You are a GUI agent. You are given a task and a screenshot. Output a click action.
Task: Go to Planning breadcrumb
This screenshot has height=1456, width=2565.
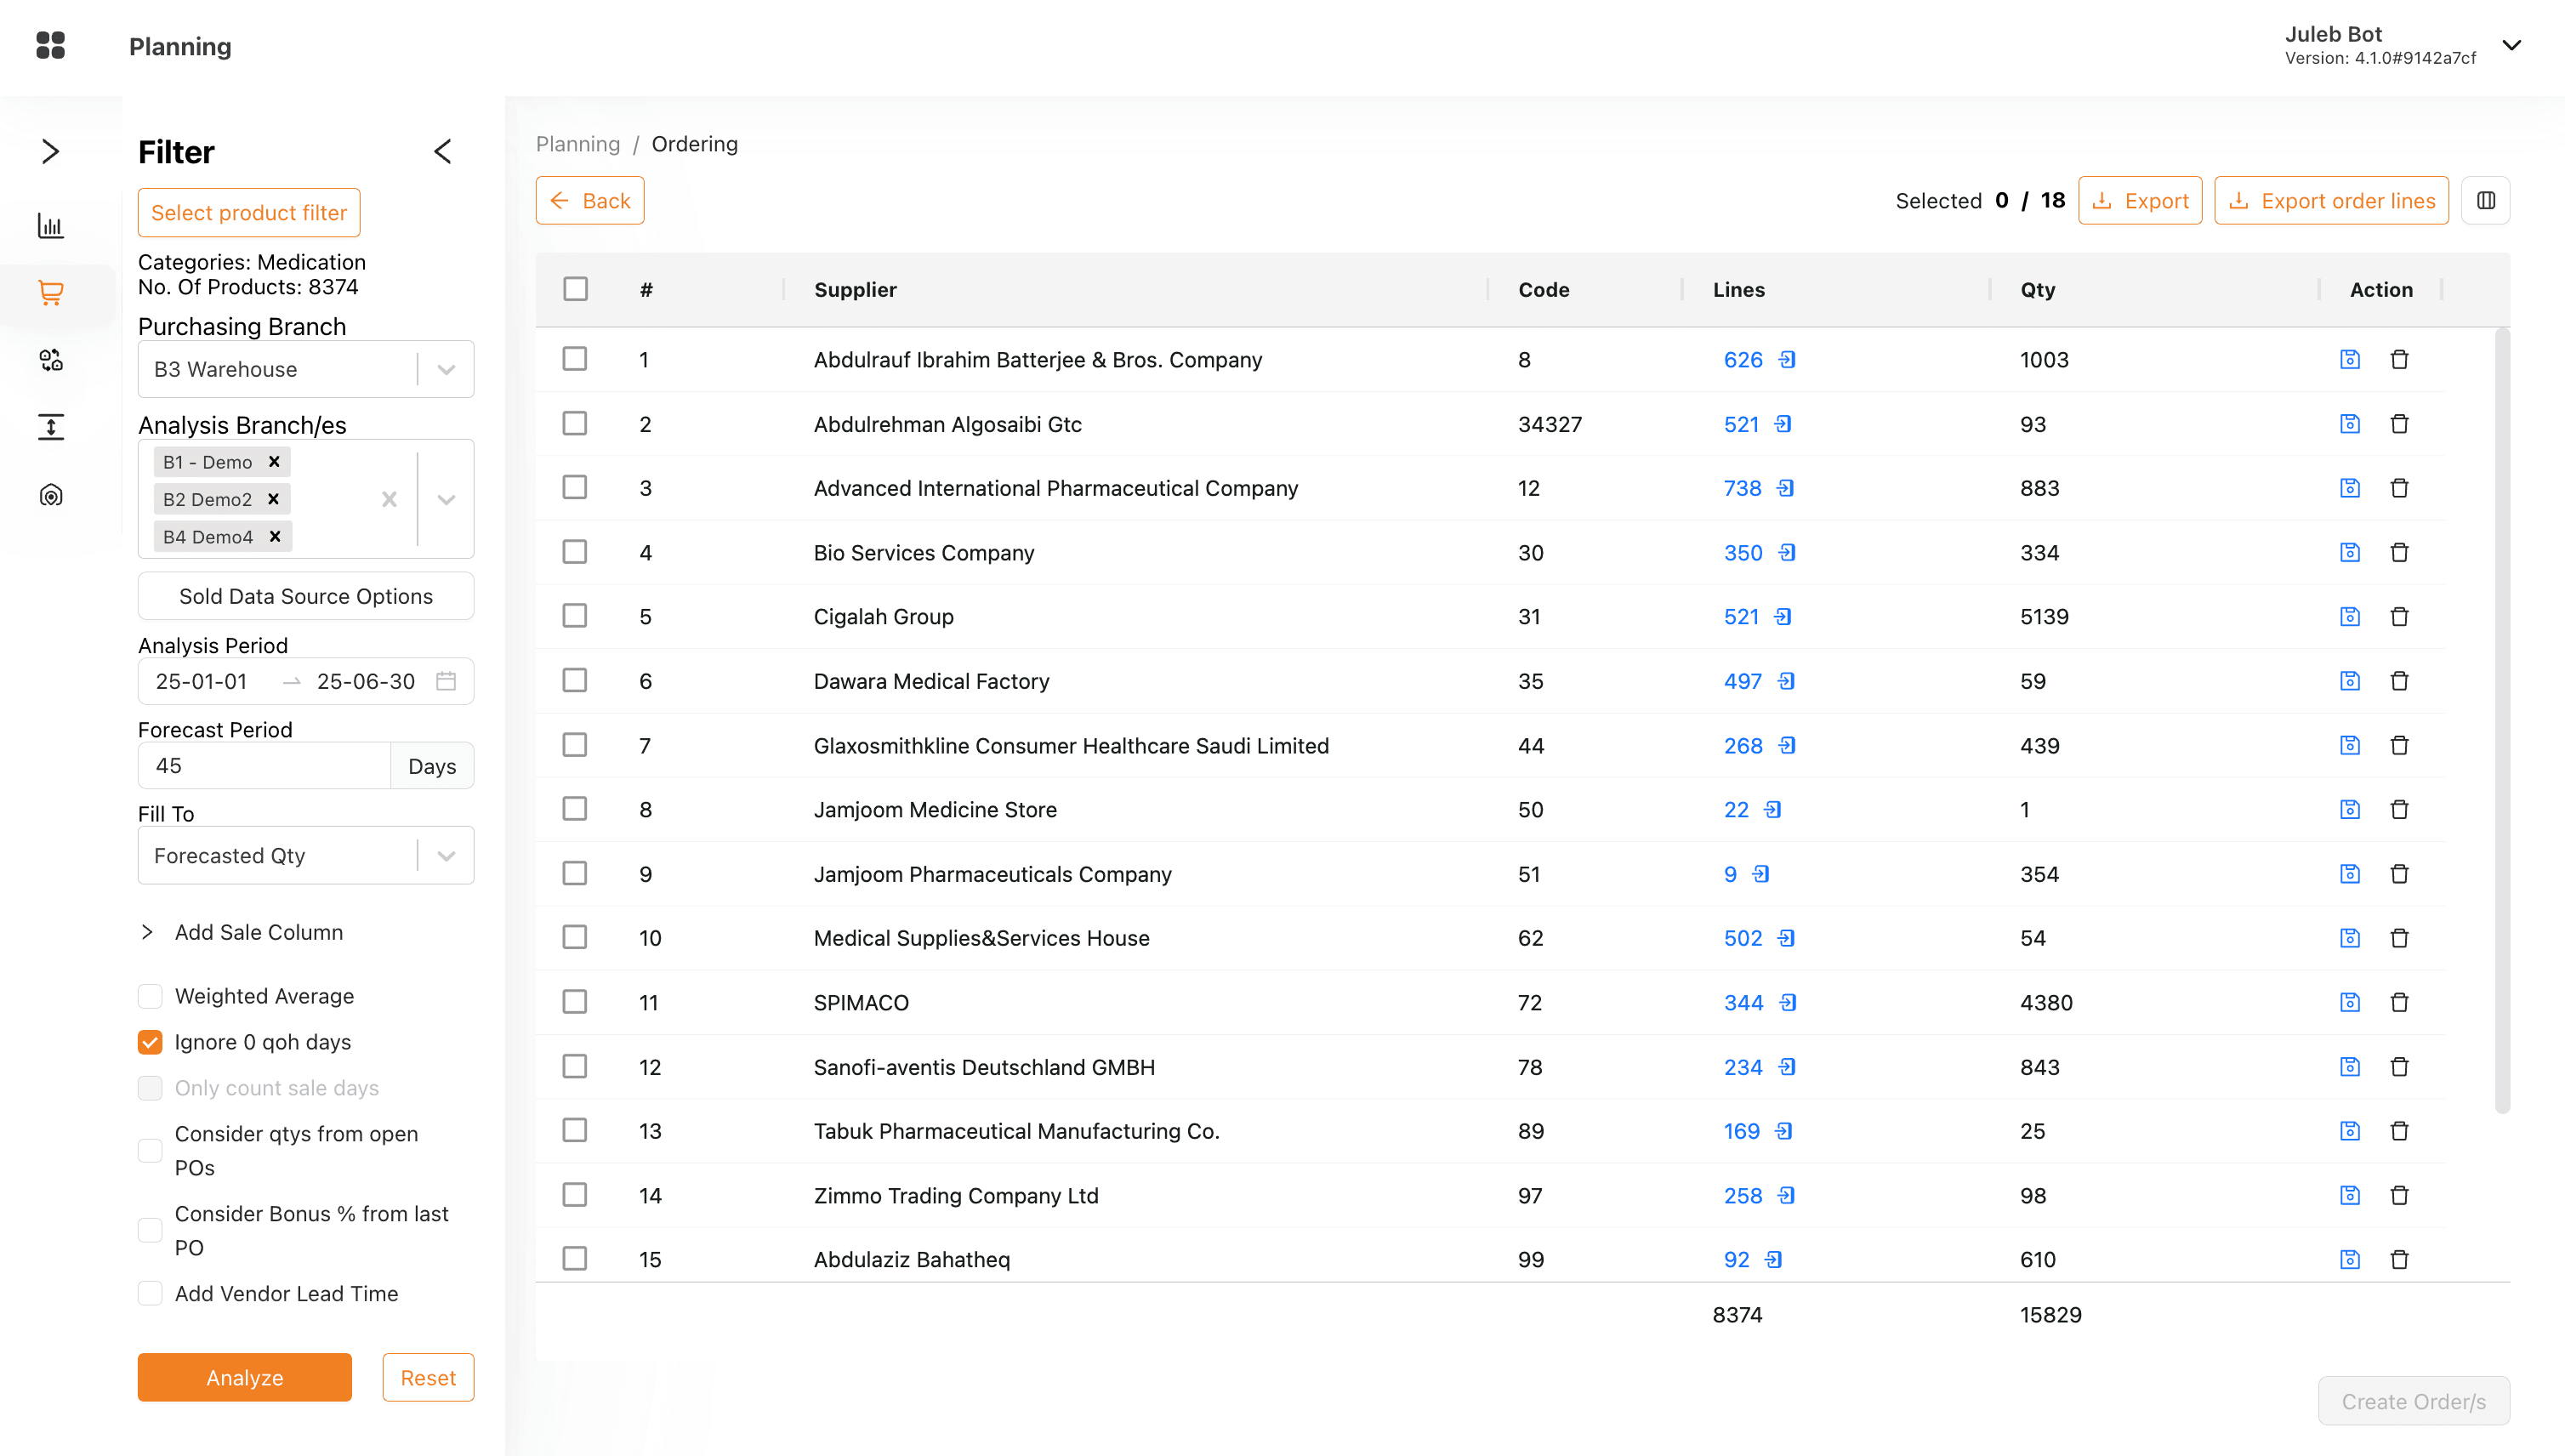coord(578,144)
